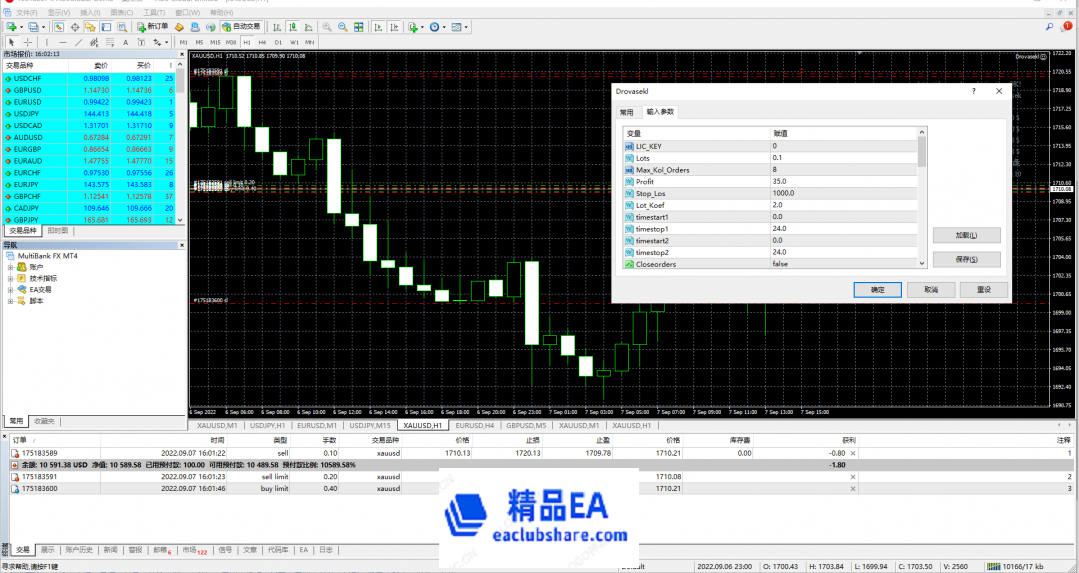Toggle the 自动交易 (AutoTrading) button

click(x=240, y=27)
